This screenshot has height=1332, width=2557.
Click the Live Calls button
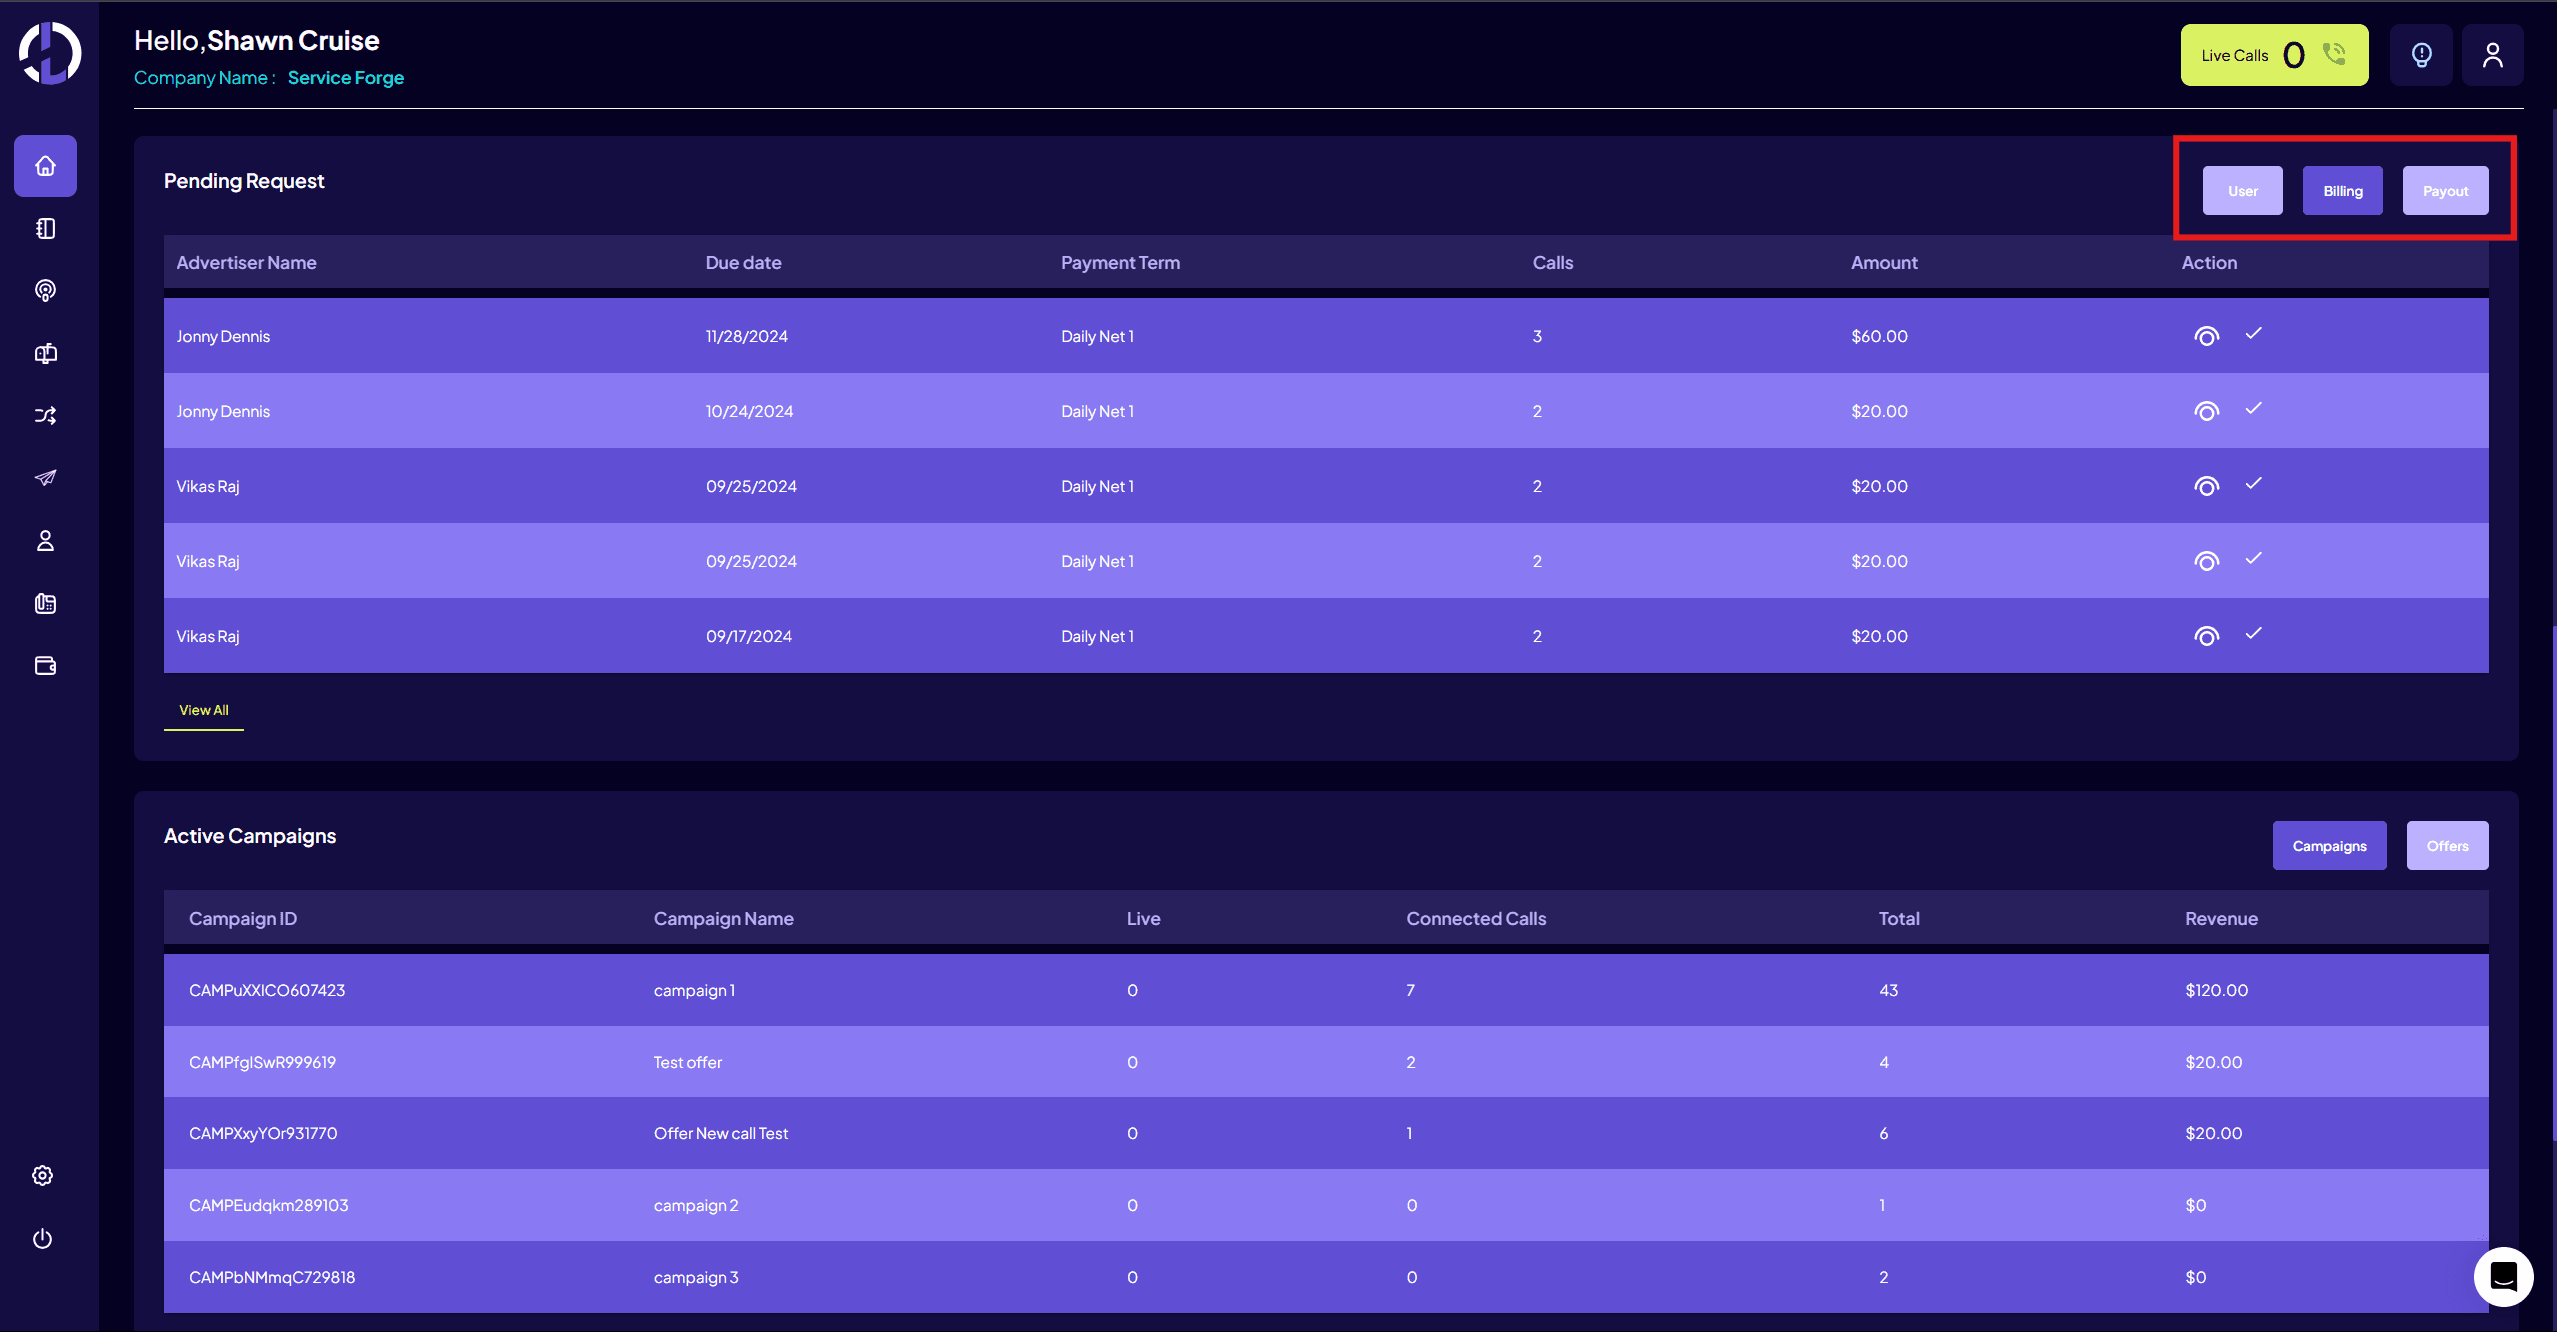(x=2273, y=55)
